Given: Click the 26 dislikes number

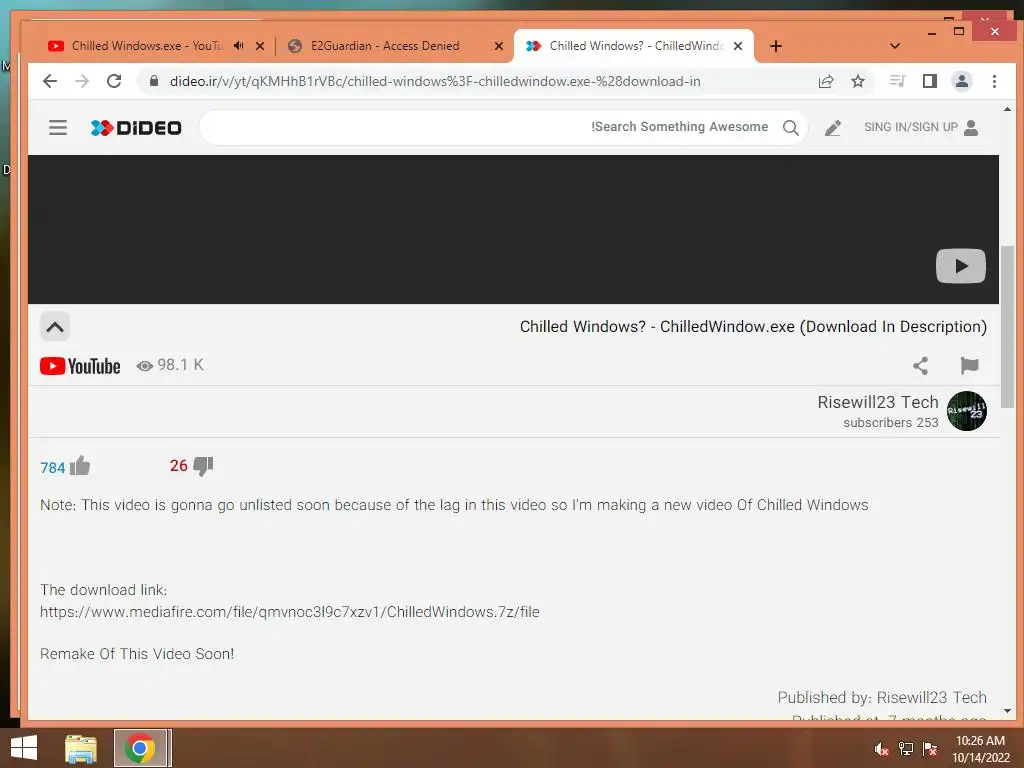Looking at the screenshot, I should point(178,466).
